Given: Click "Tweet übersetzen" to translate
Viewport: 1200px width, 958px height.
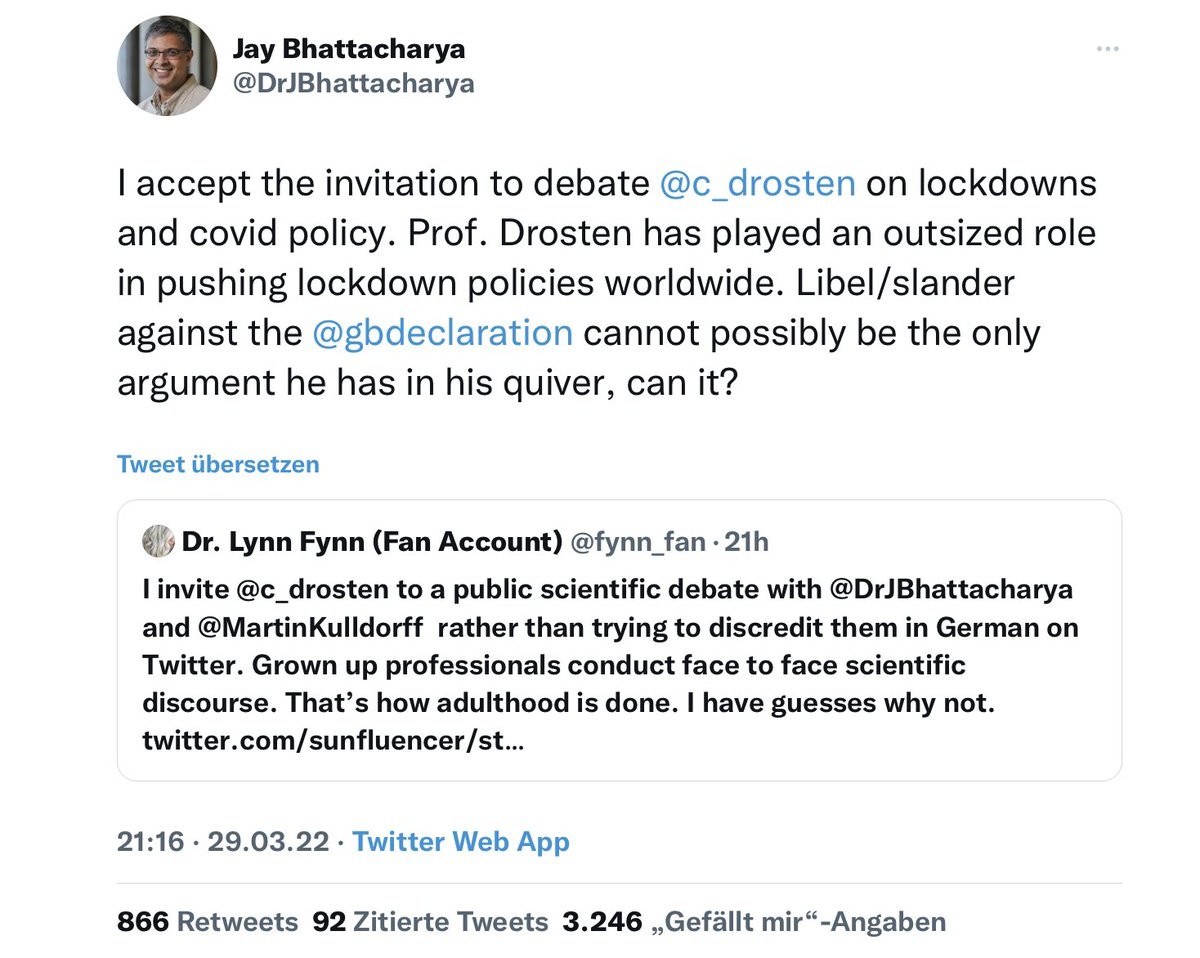Looking at the screenshot, I should [218, 464].
